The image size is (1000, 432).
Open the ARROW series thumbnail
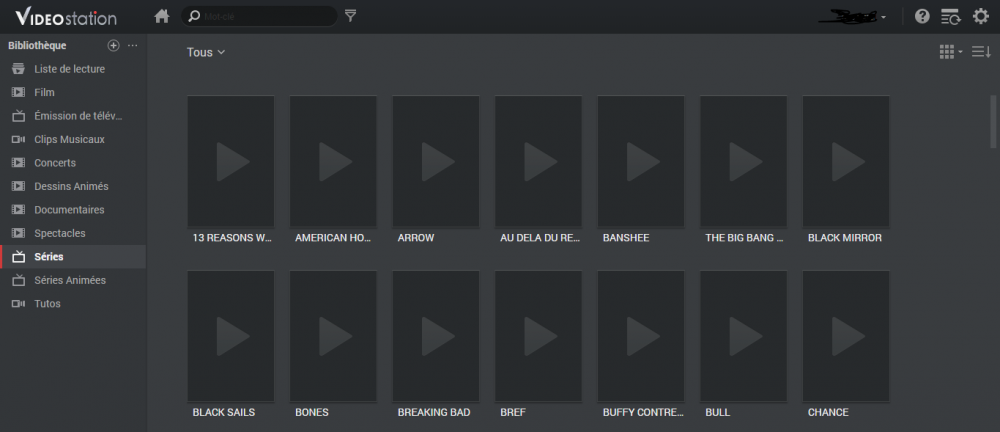pyautogui.click(x=436, y=161)
